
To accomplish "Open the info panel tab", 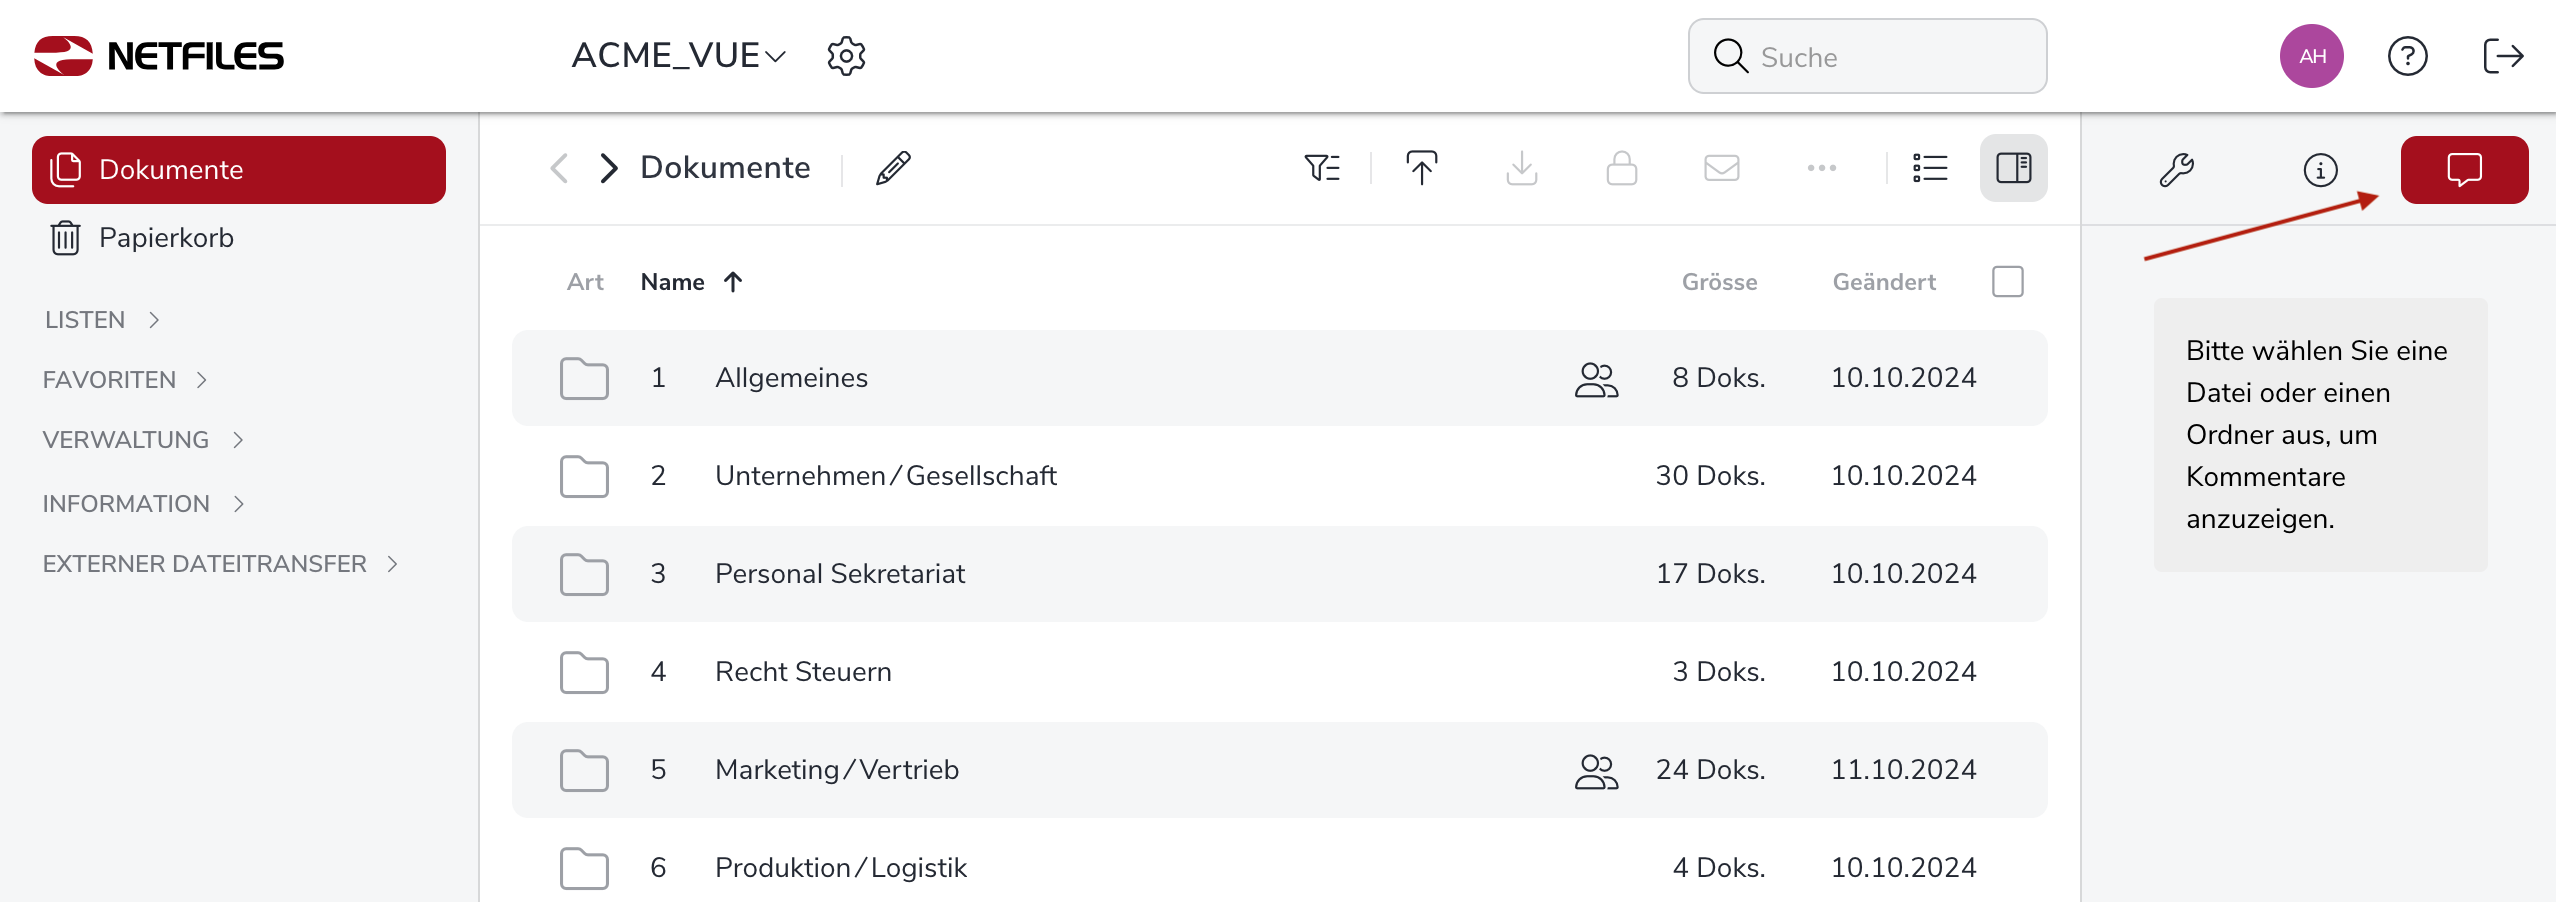I will click(2320, 170).
